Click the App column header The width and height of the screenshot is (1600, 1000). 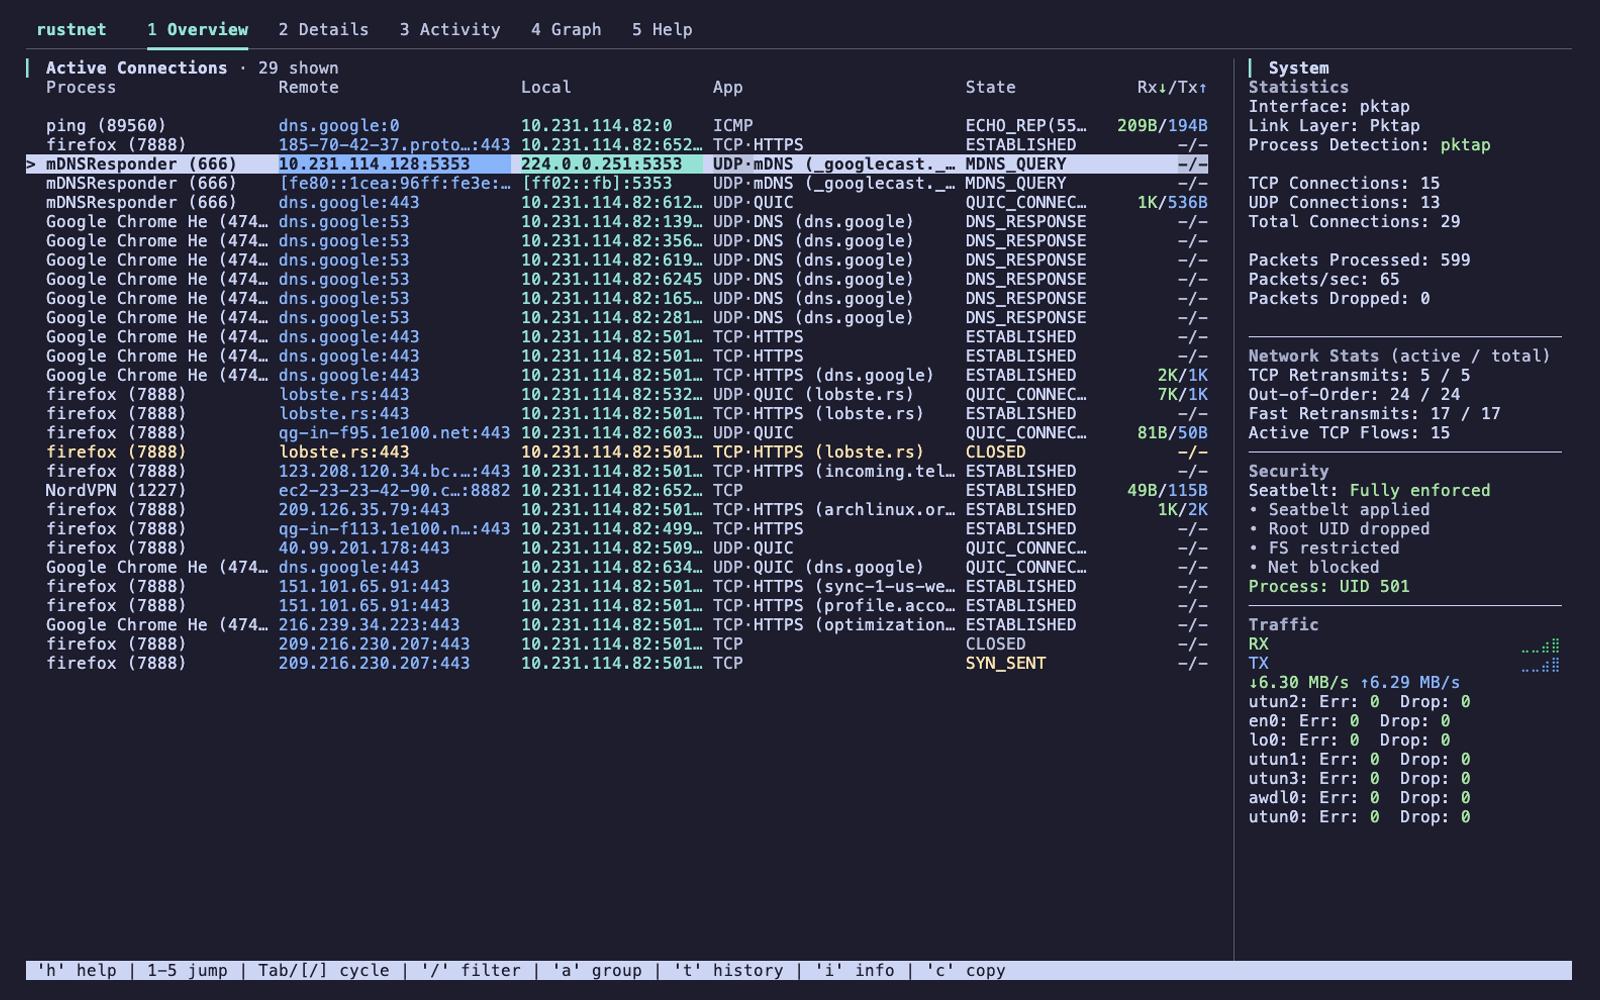pyautogui.click(x=728, y=87)
